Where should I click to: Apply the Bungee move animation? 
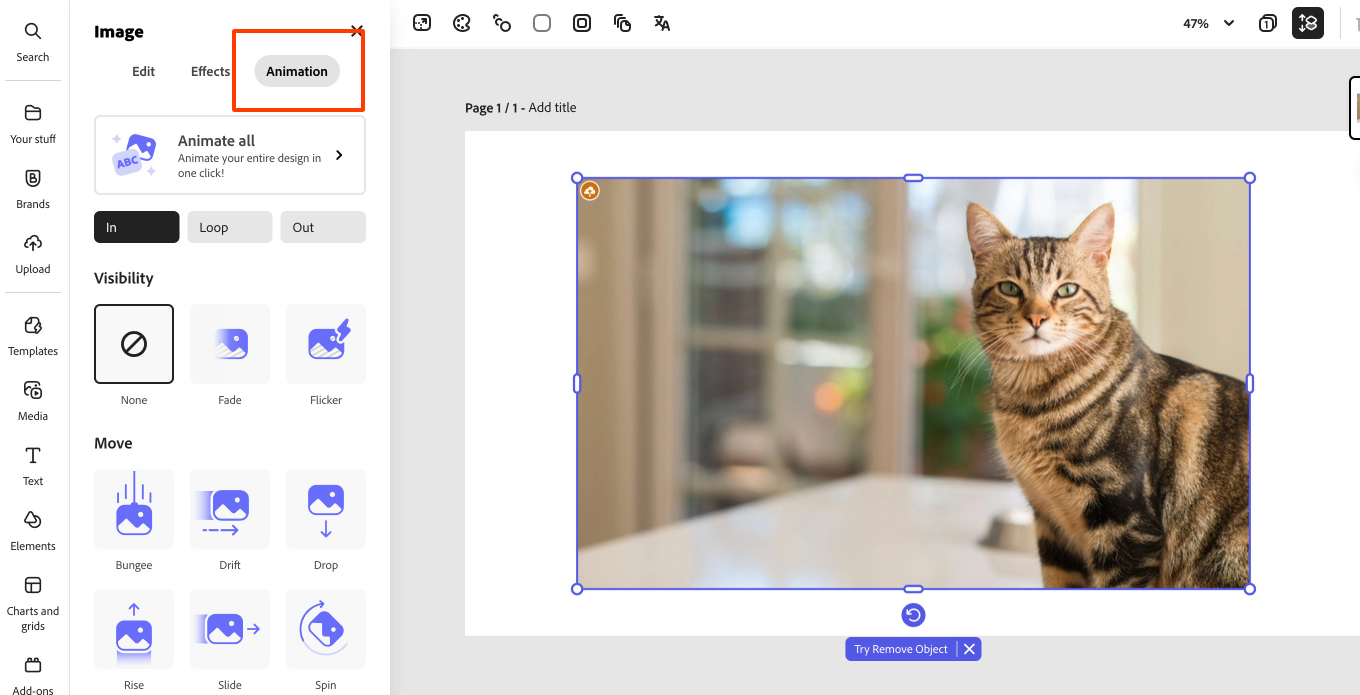[x=134, y=509]
